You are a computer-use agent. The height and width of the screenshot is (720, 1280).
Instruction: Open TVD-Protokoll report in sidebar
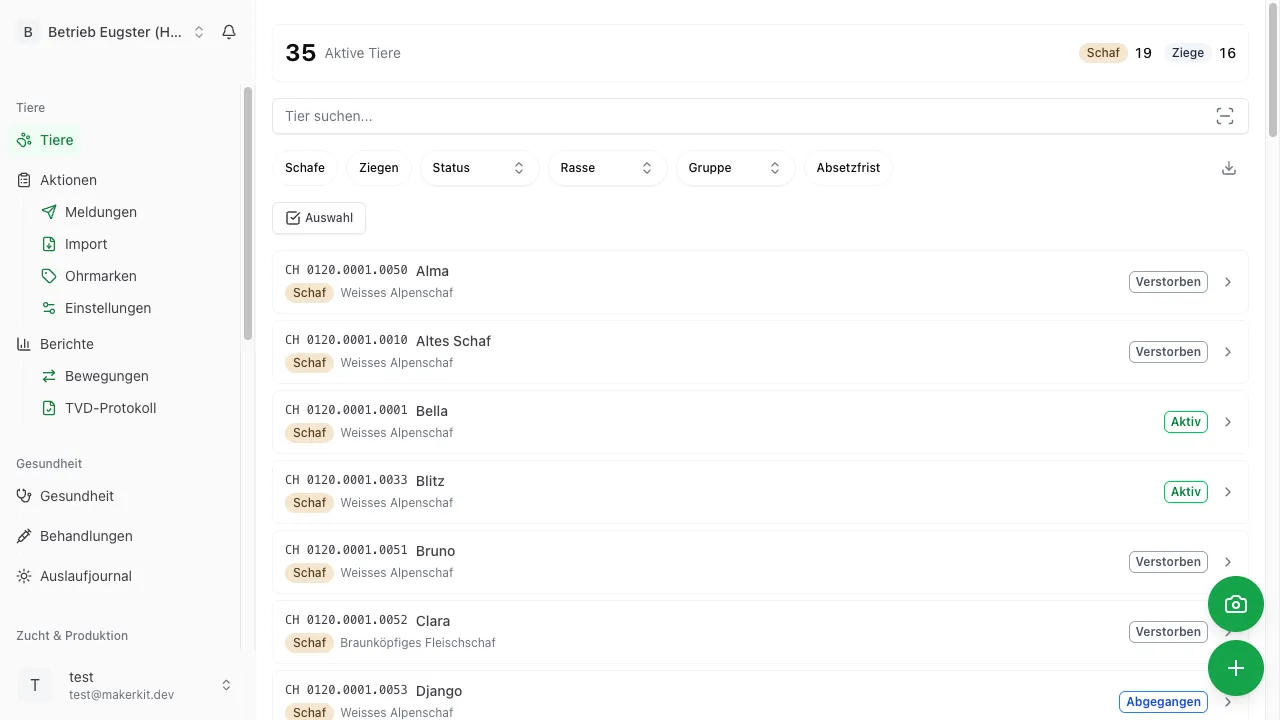click(110, 408)
